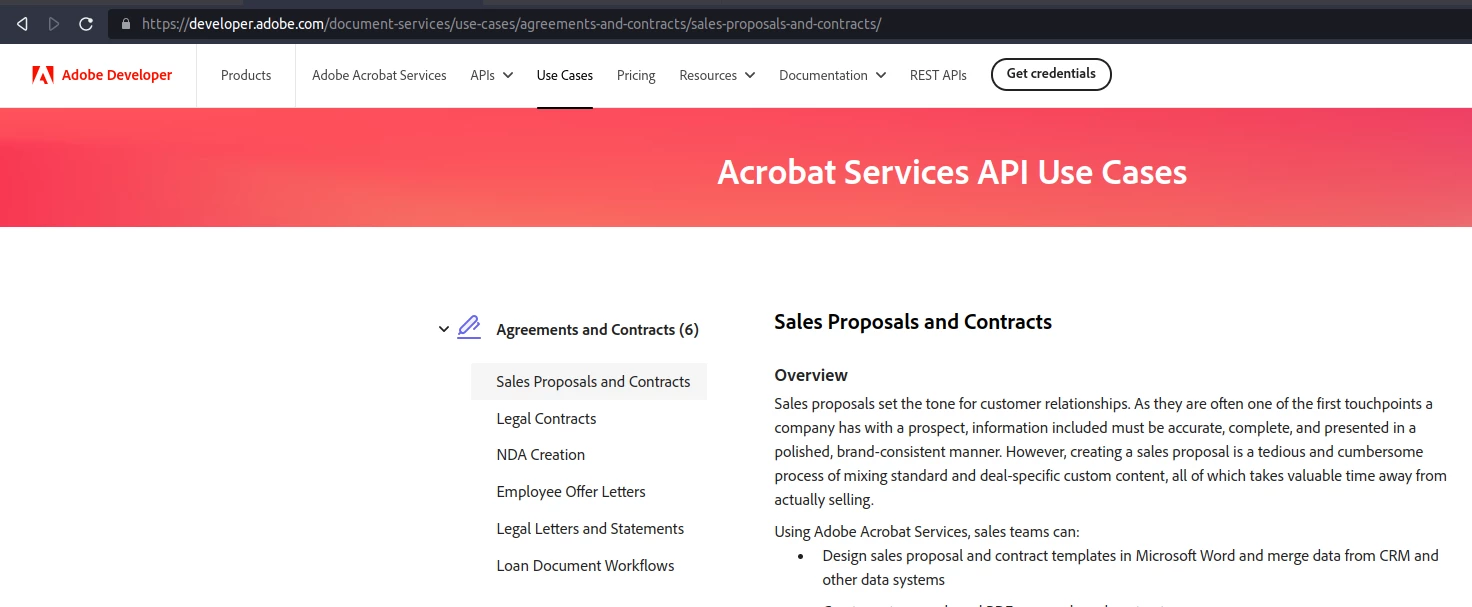The image size is (1472, 607).
Task: Click the Overview subheading
Action: click(811, 375)
